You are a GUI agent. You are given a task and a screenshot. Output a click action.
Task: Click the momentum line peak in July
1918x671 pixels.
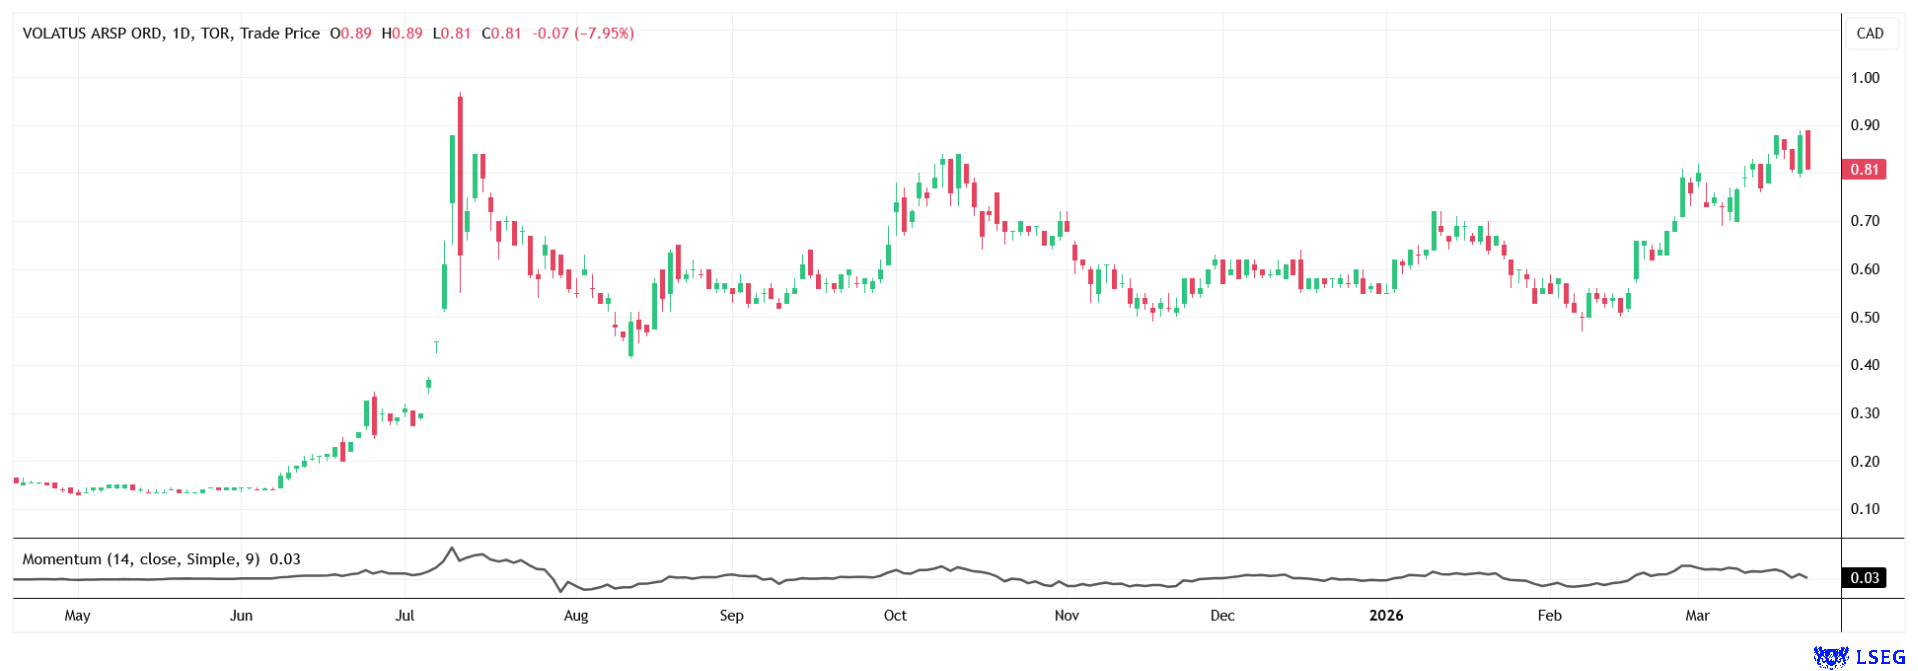452,548
